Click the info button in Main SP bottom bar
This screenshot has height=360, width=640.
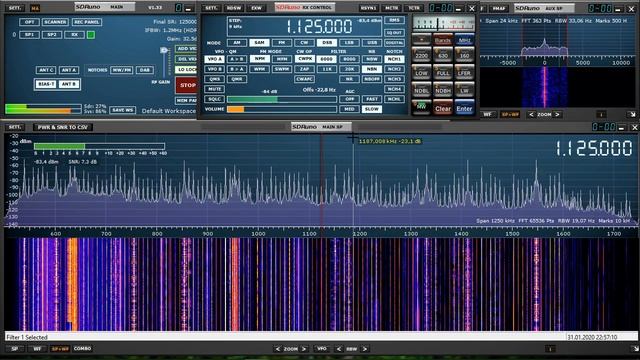(550, 349)
